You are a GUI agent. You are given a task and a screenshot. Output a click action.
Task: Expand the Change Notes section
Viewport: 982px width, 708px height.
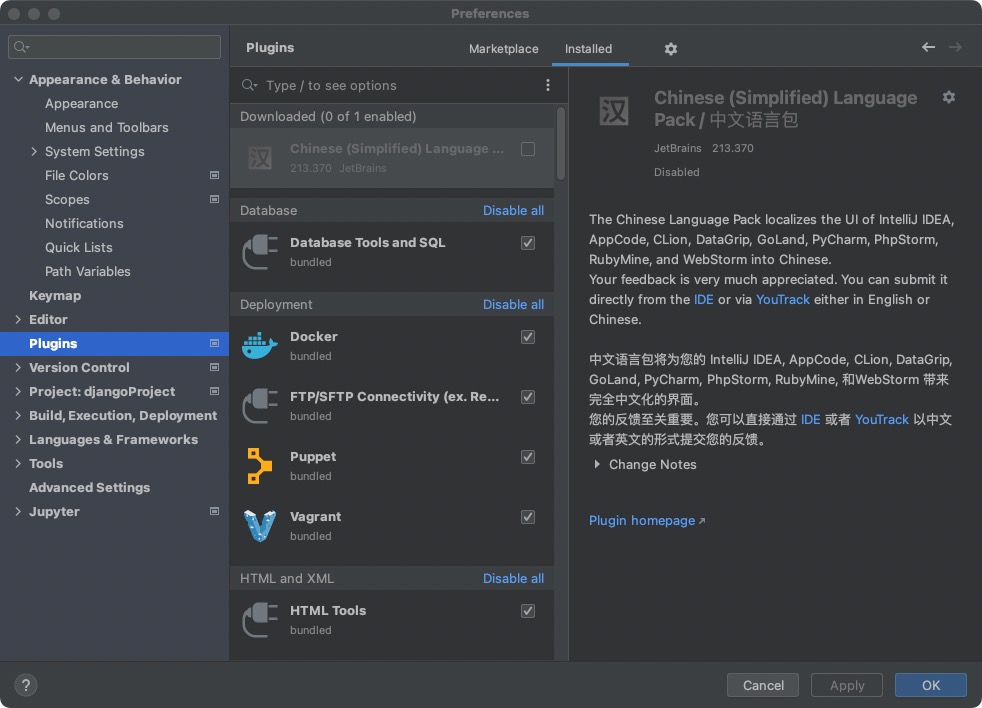tap(597, 464)
